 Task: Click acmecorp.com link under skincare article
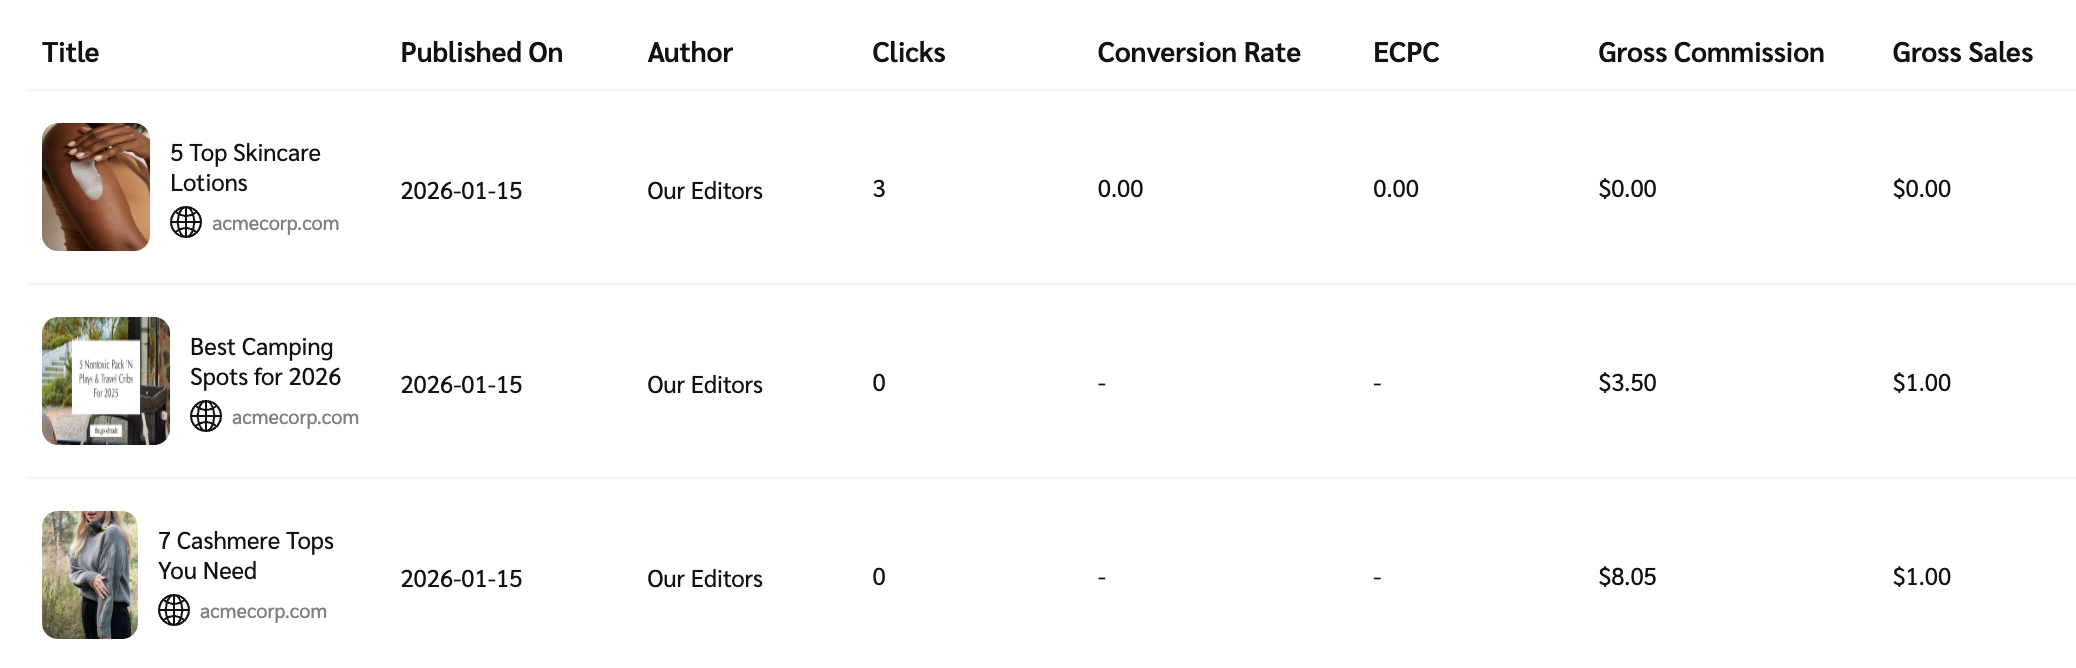[x=275, y=223]
